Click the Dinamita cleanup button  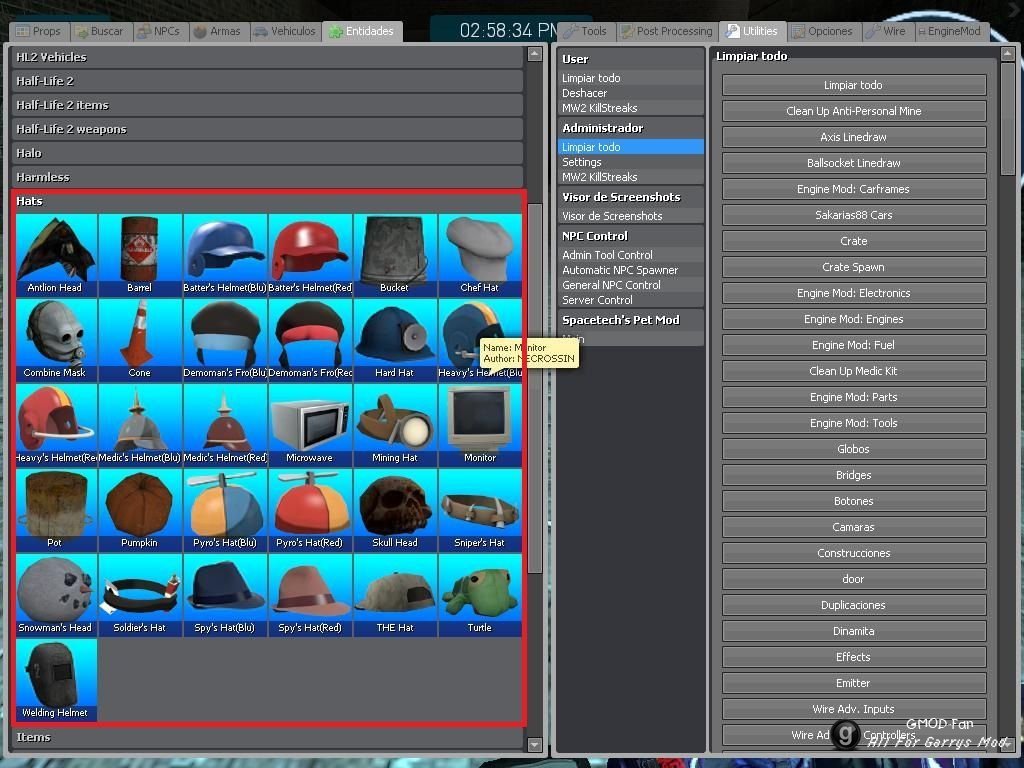coord(854,632)
